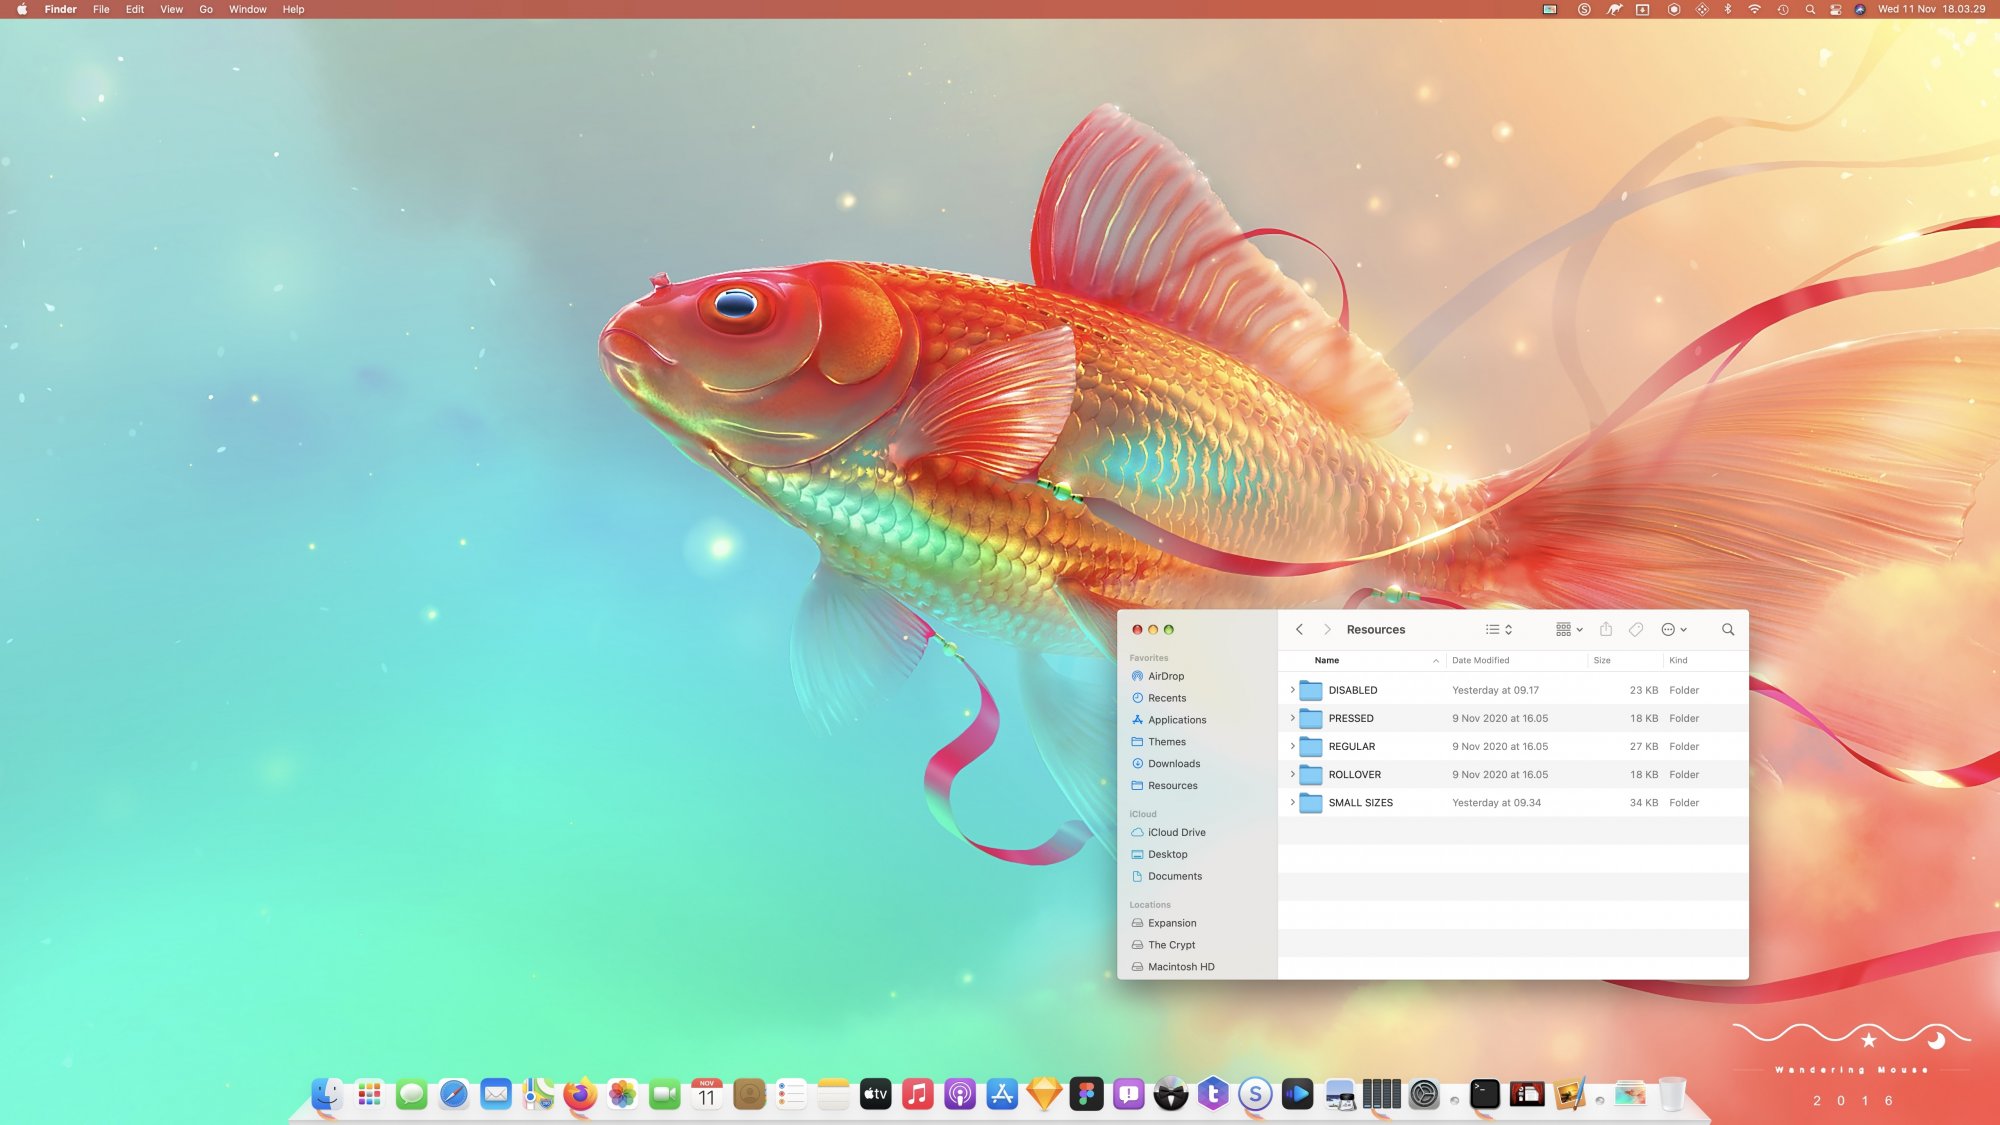Toggle Wi-Fi status menu icon
This screenshot has height=1125, width=2000.
pyautogui.click(x=1754, y=9)
